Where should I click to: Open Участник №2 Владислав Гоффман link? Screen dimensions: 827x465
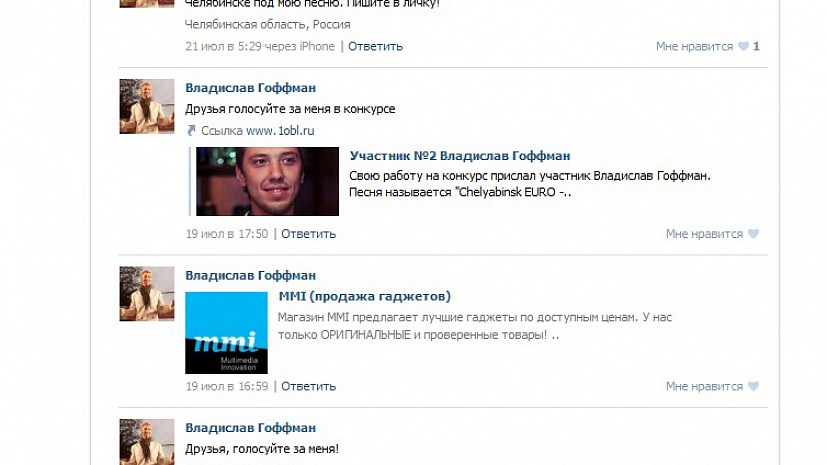point(459,156)
